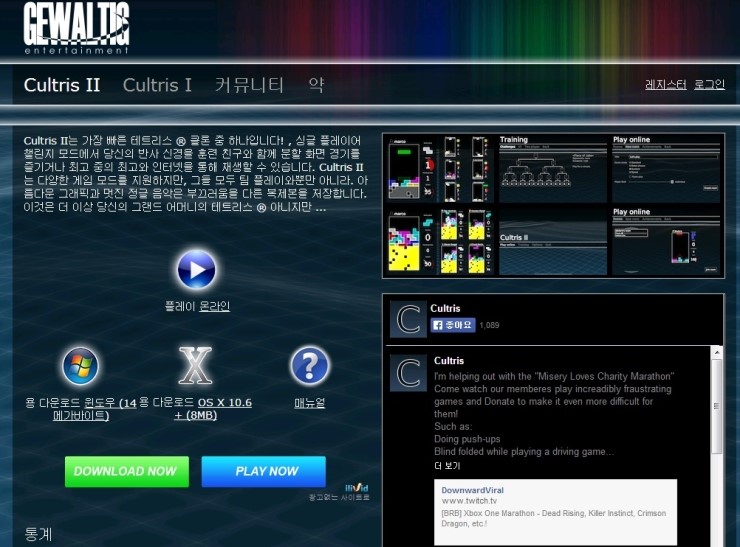This screenshot has width=740, height=547.
Task: Click the iLivid ad logo
Action: pos(357,488)
